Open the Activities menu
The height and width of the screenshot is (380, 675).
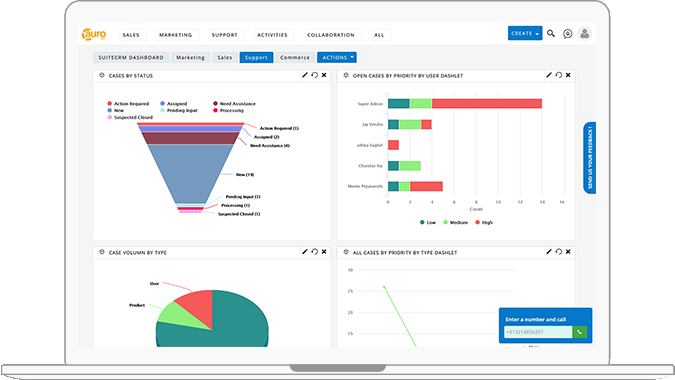point(272,35)
